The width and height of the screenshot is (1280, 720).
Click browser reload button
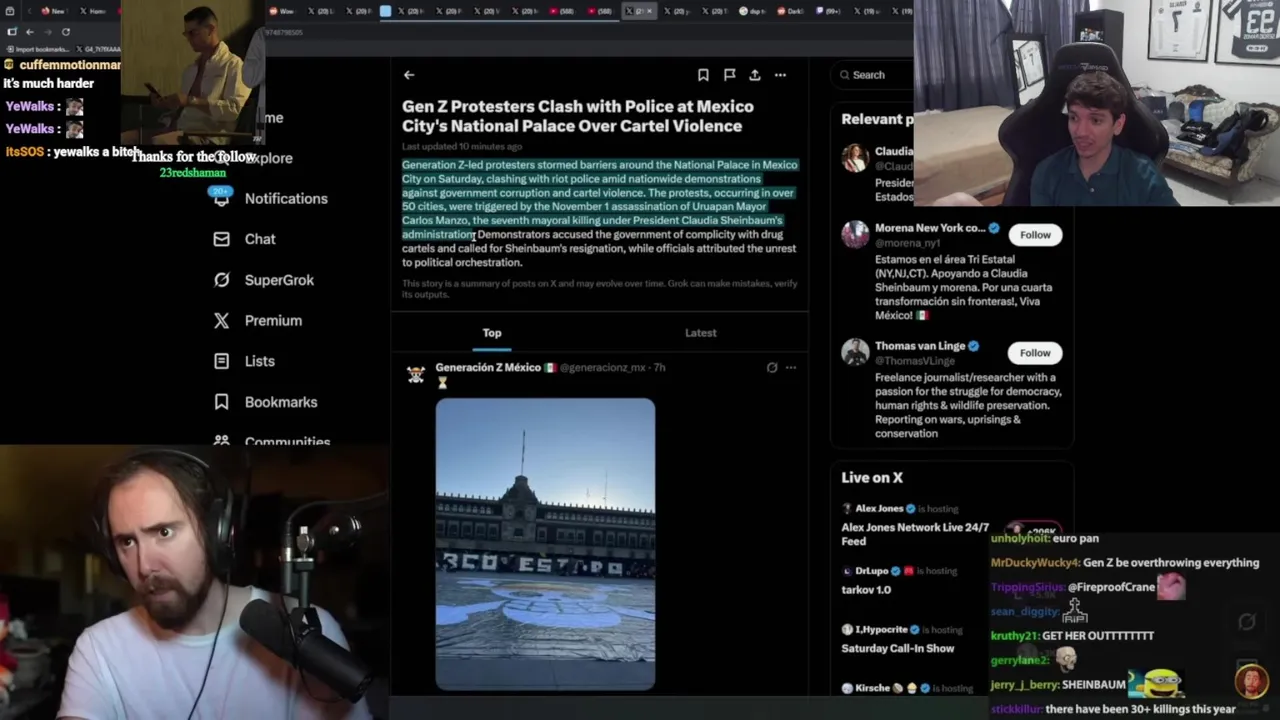66,32
